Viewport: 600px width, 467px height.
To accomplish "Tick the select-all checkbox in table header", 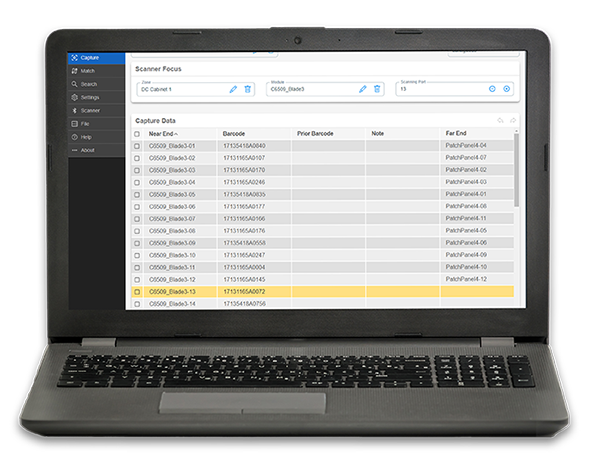I will click(137, 133).
